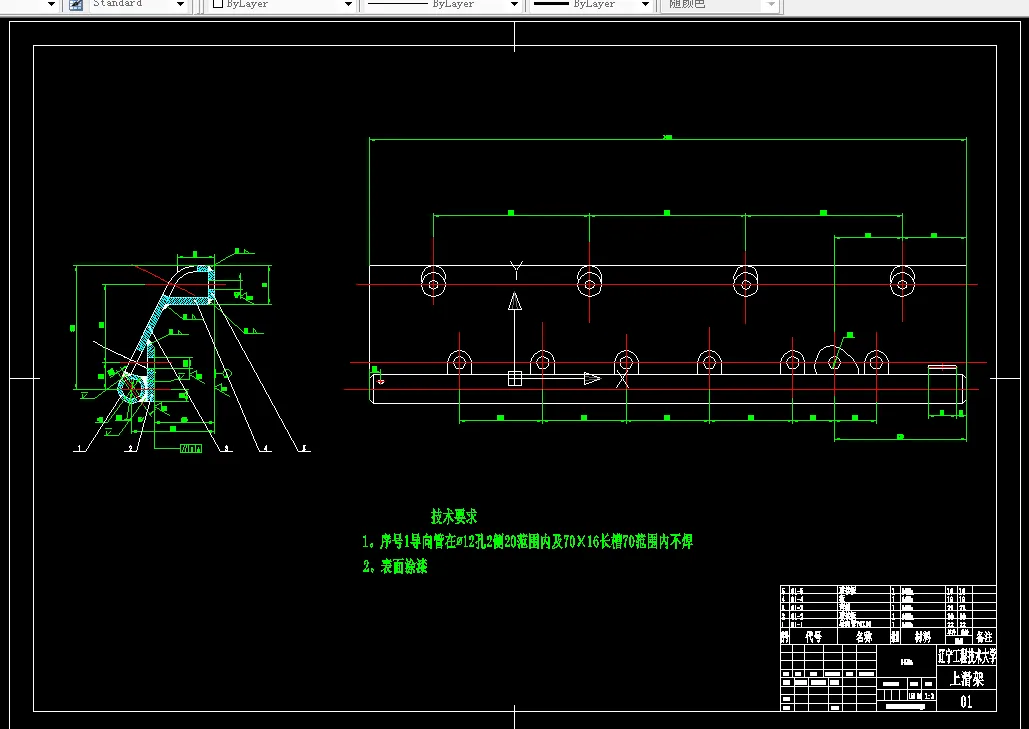Click the Y axis label above UCS icon
This screenshot has width=1029, height=729.
click(516, 270)
